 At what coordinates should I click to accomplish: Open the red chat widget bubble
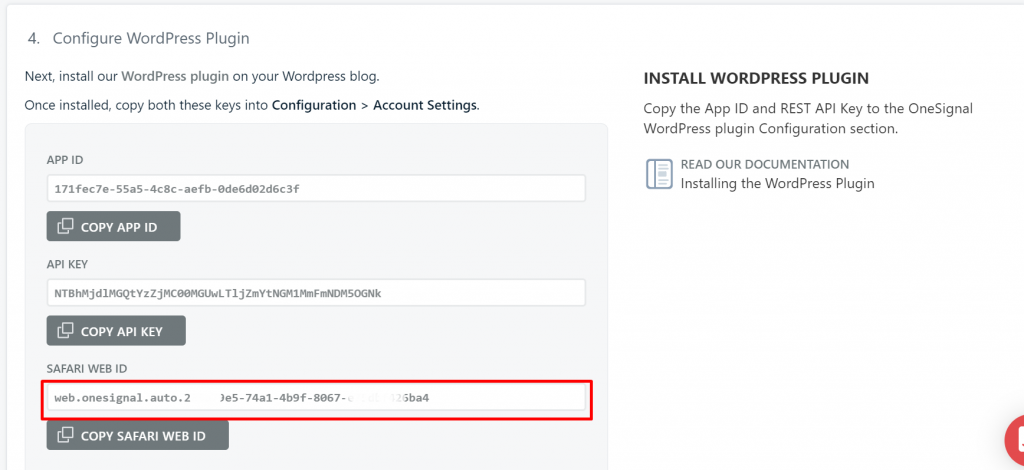pos(1014,440)
